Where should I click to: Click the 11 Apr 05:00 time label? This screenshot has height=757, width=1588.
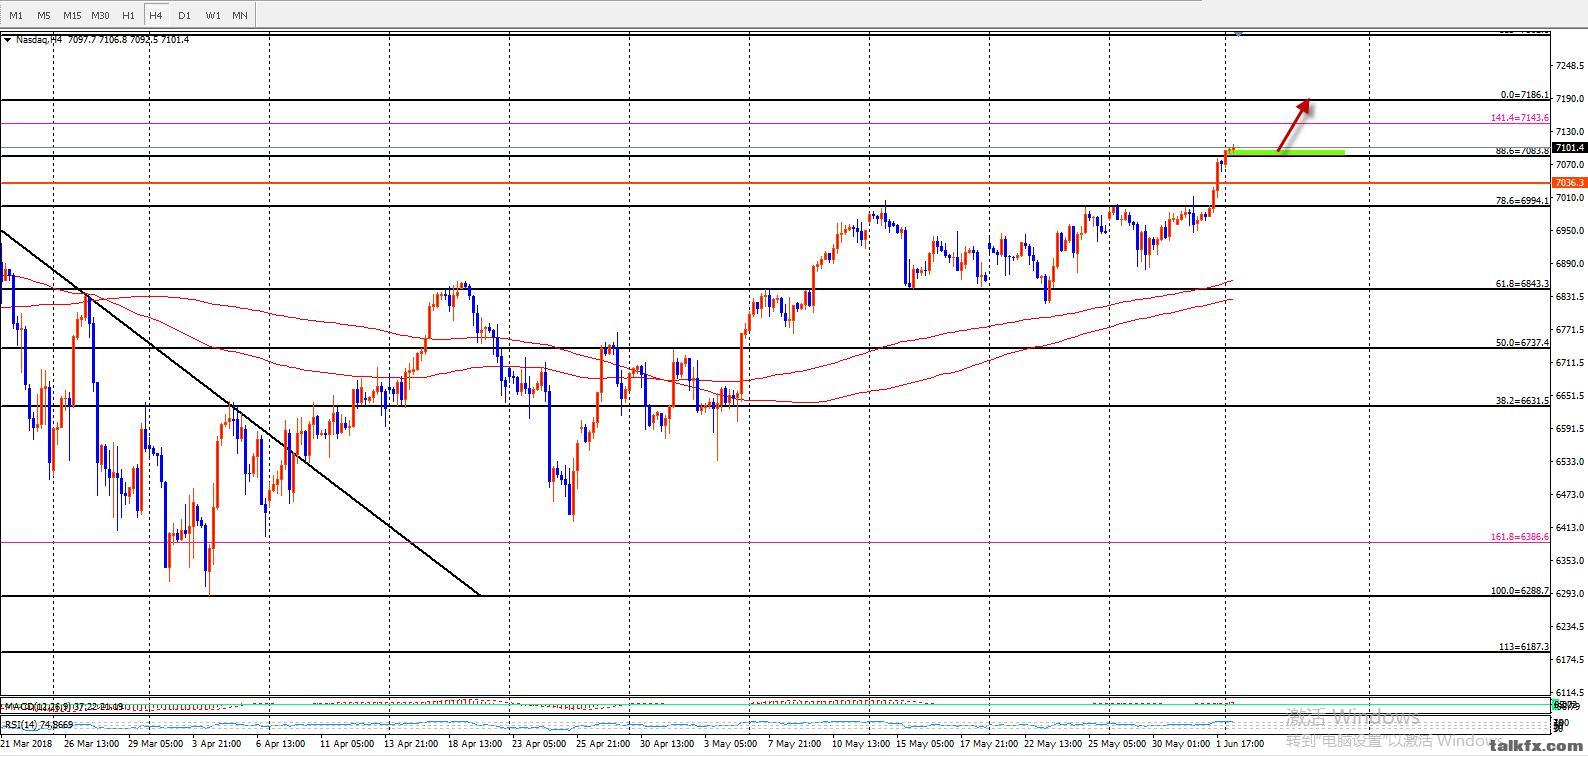[346, 744]
